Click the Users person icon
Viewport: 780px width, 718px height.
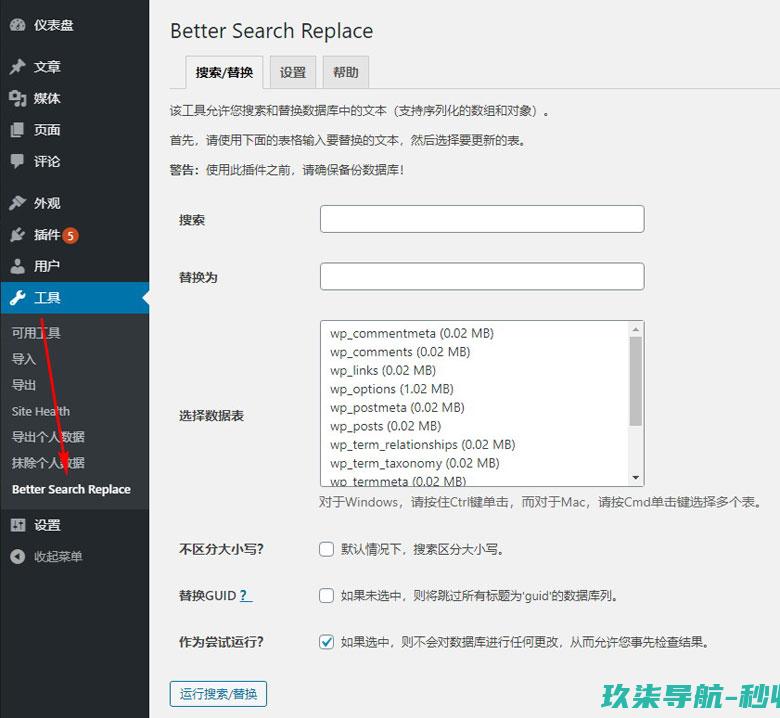pos(17,266)
